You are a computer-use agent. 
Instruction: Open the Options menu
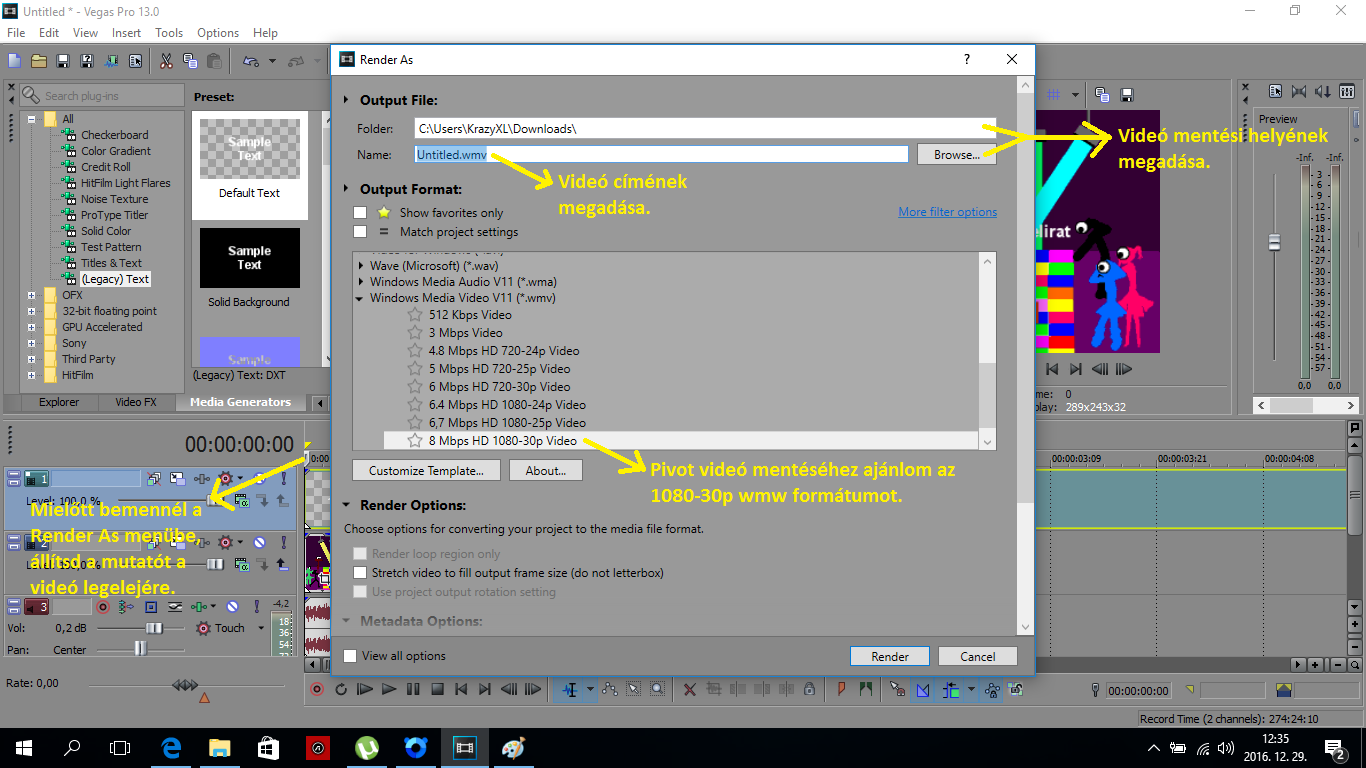pos(218,33)
